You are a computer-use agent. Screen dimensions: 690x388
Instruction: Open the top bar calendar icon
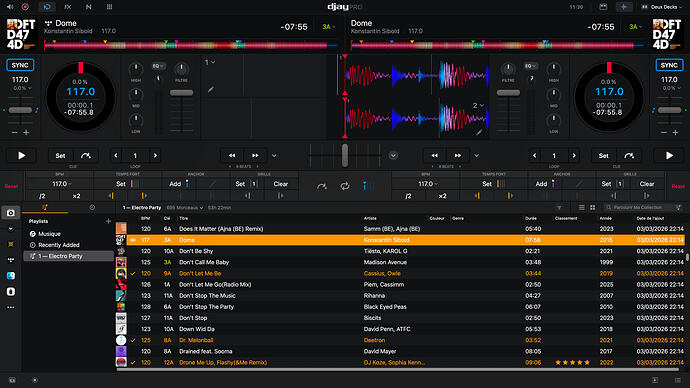pyautogui.click(x=603, y=7)
